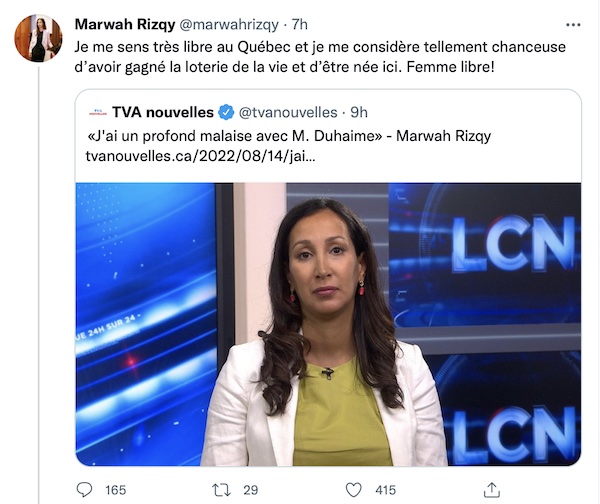Click the quoted tweet text about M. Duhaime

click(289, 136)
